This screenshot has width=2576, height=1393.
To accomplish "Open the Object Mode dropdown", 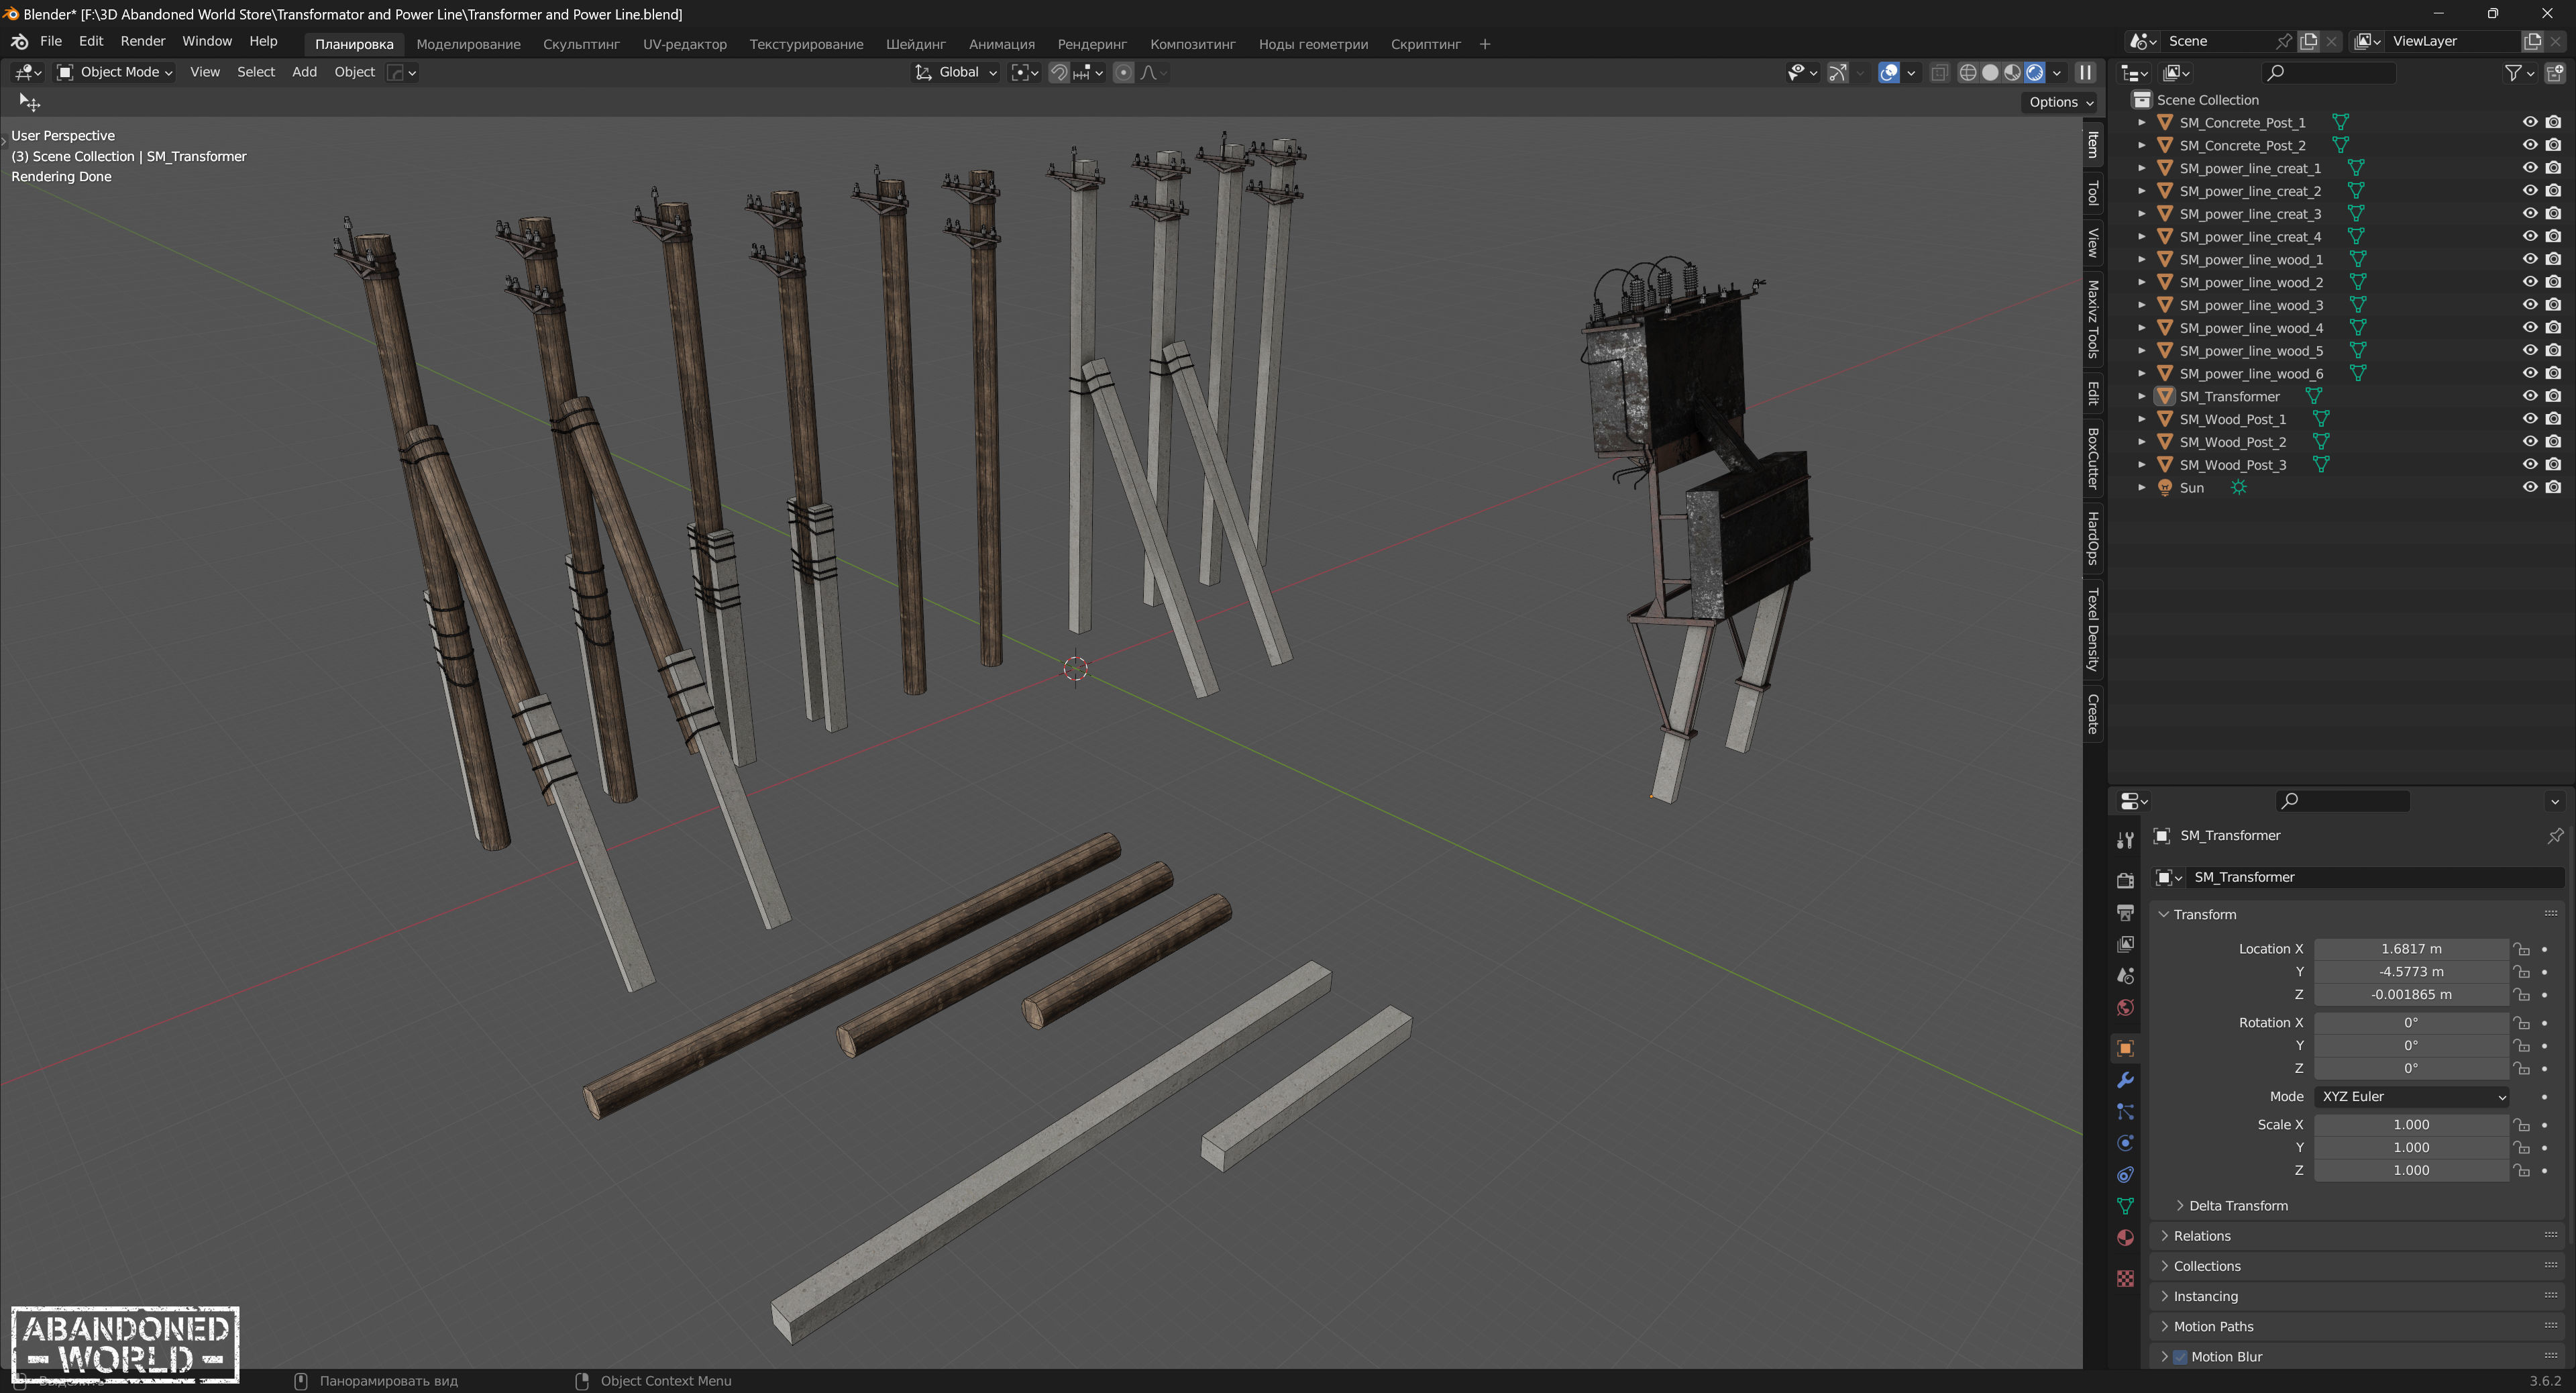I will click(115, 72).
